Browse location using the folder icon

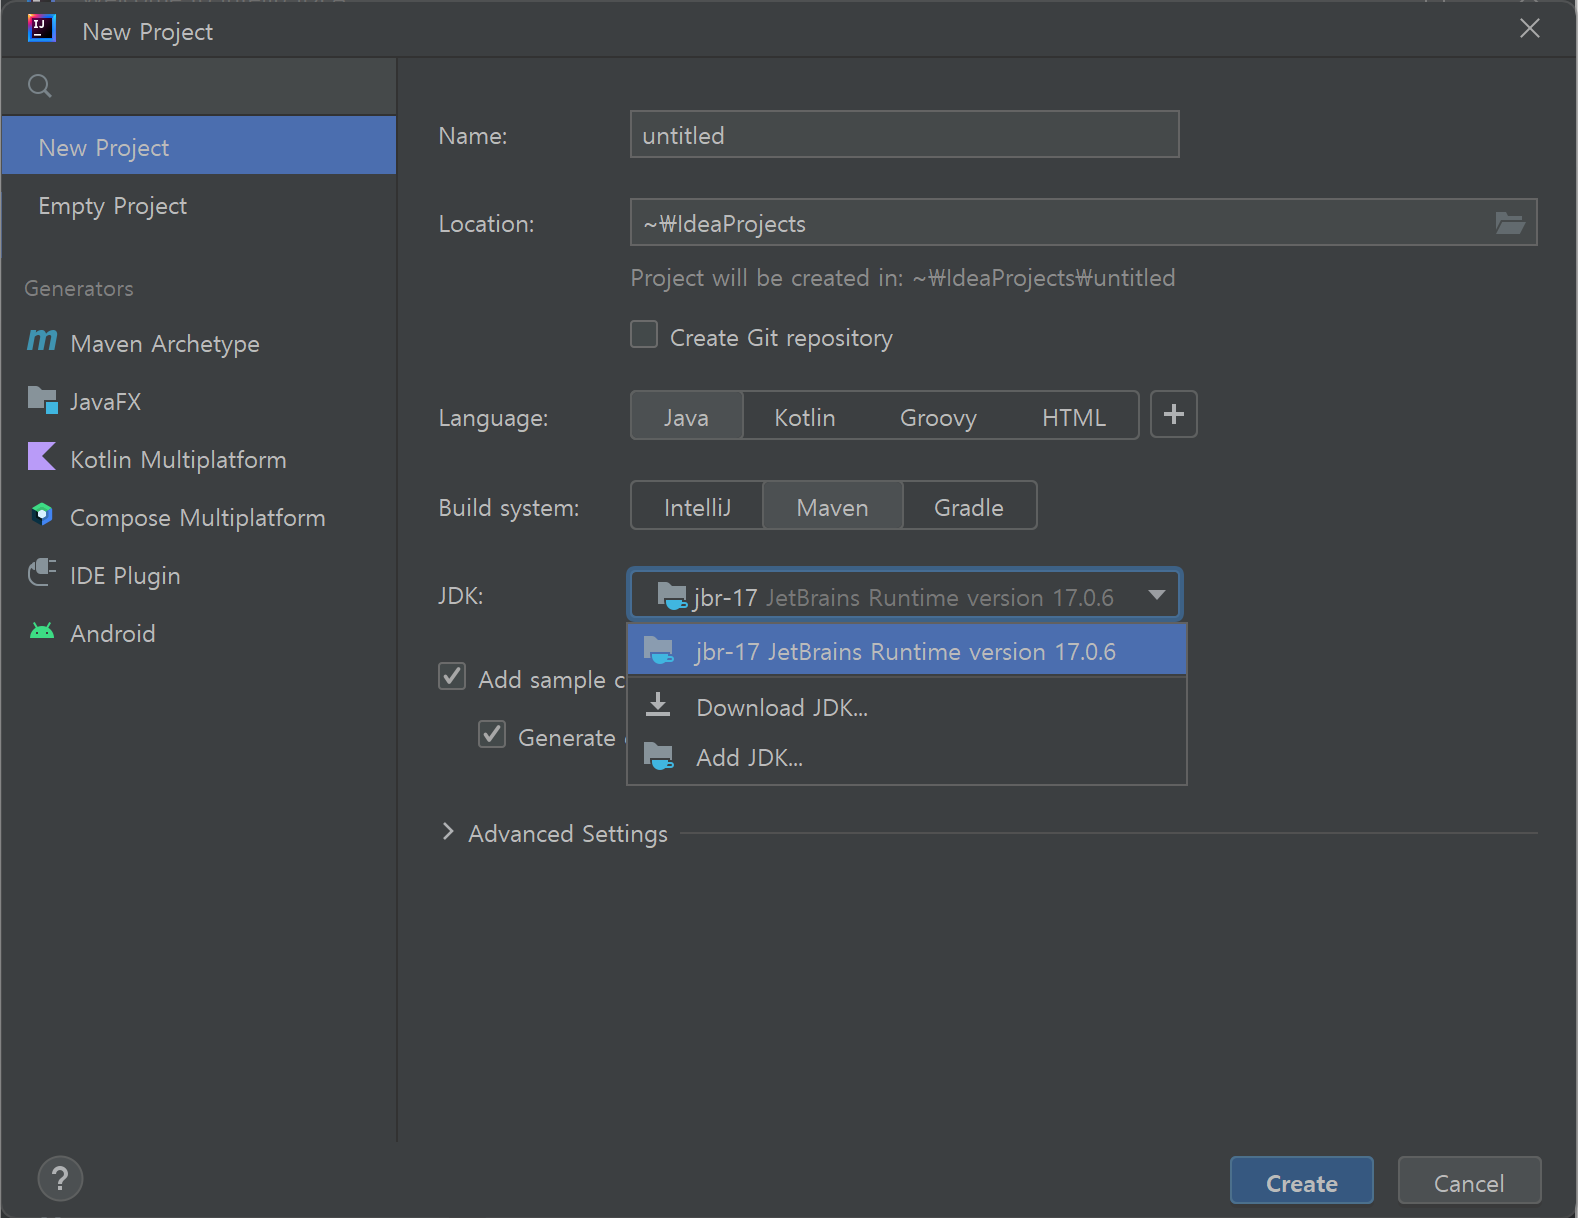click(x=1510, y=223)
